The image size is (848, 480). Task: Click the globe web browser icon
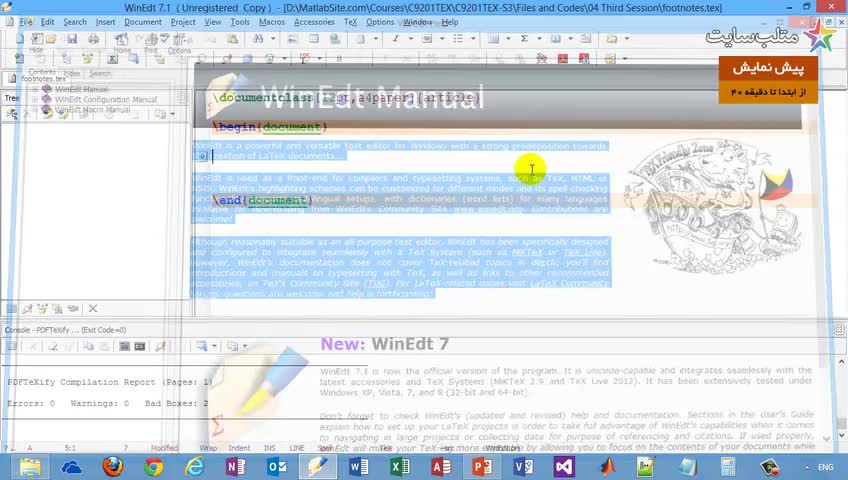pos(335,39)
